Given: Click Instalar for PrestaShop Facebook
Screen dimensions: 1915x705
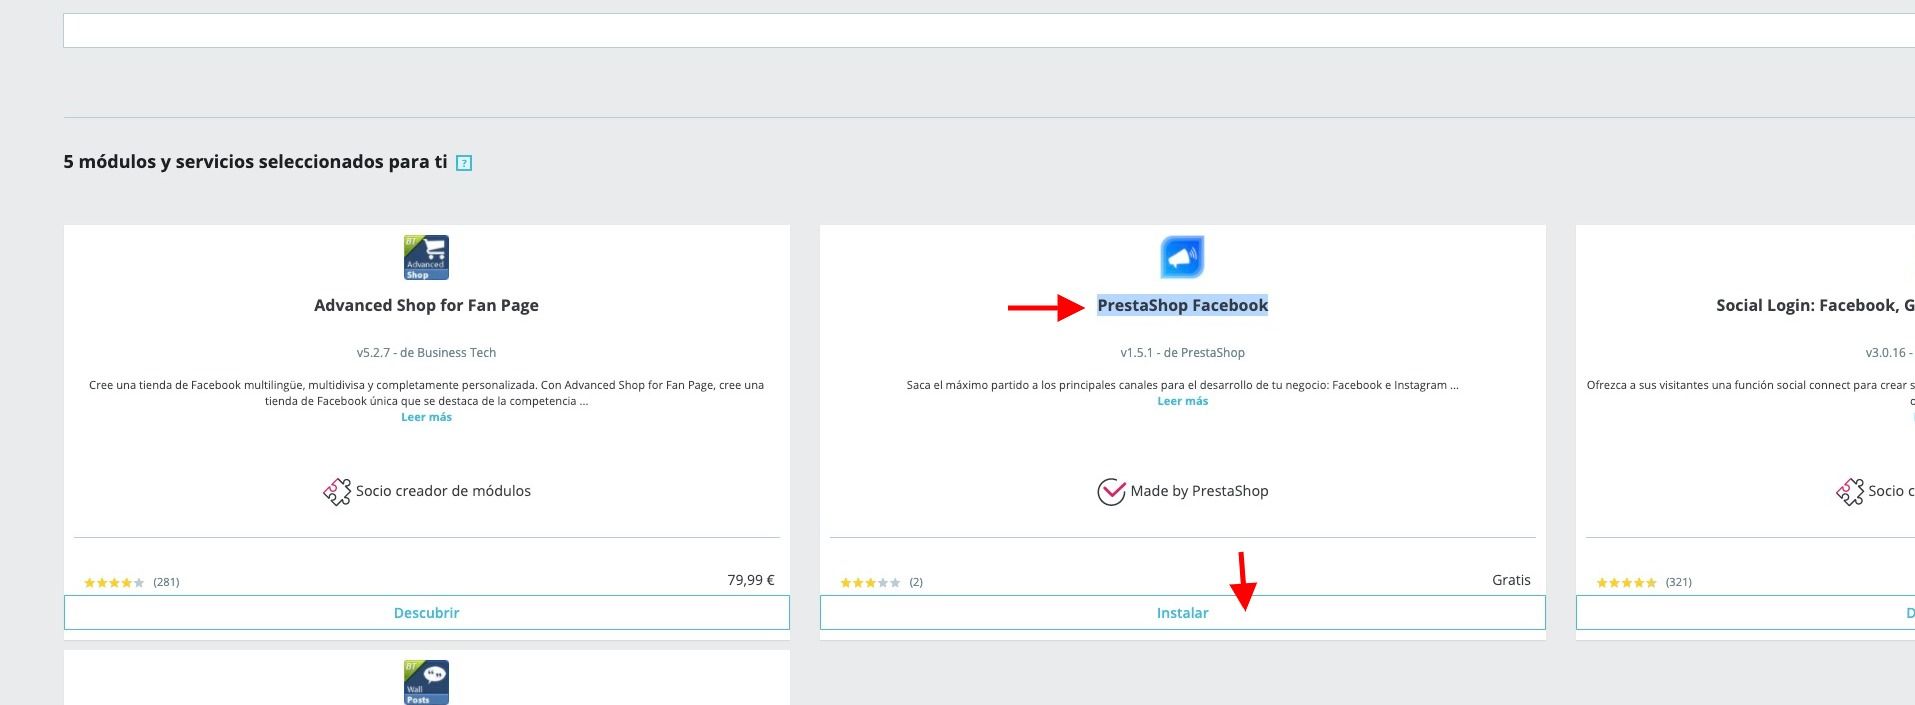Looking at the screenshot, I should click(1183, 613).
